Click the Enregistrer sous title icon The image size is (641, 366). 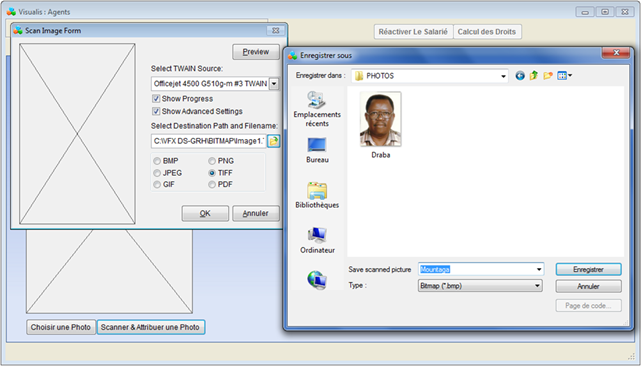coord(292,55)
